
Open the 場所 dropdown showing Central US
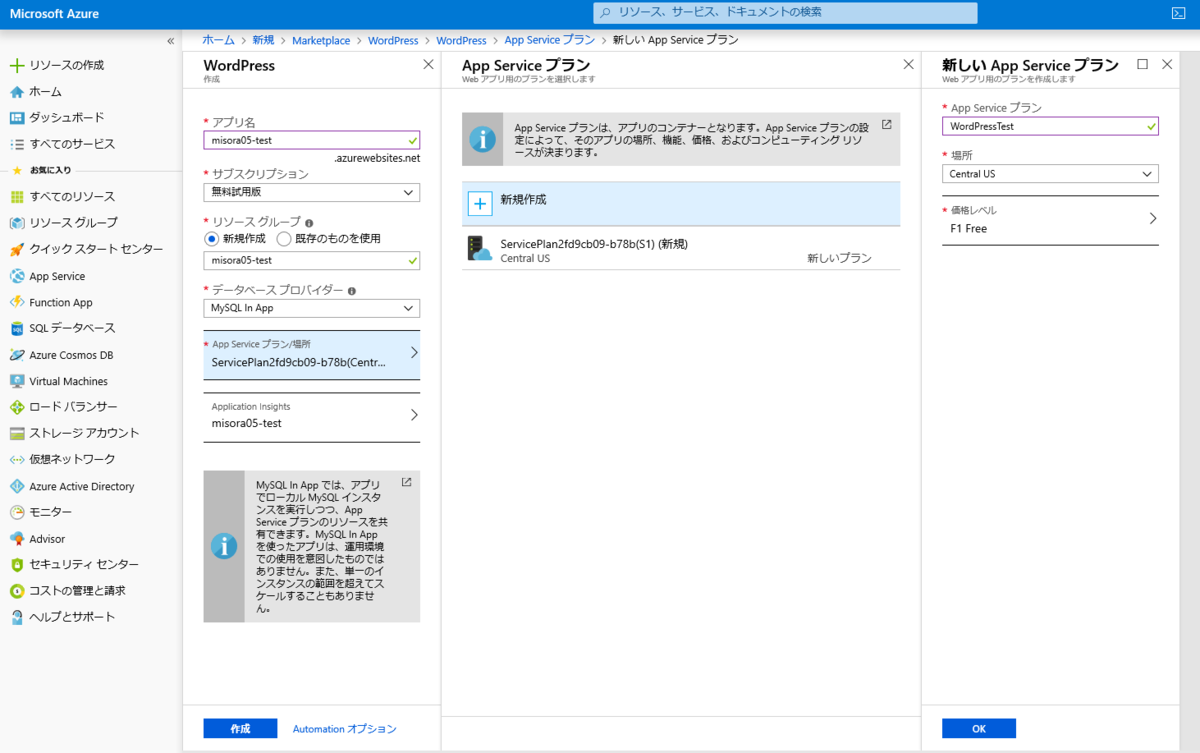coord(1049,173)
